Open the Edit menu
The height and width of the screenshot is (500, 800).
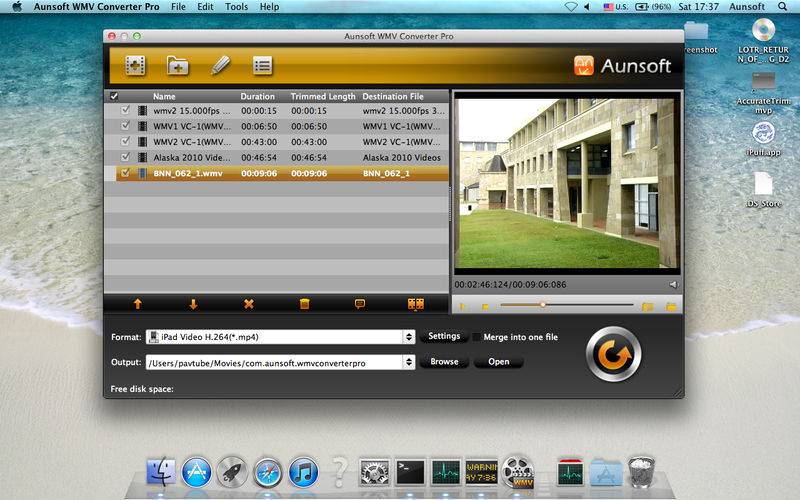click(205, 7)
